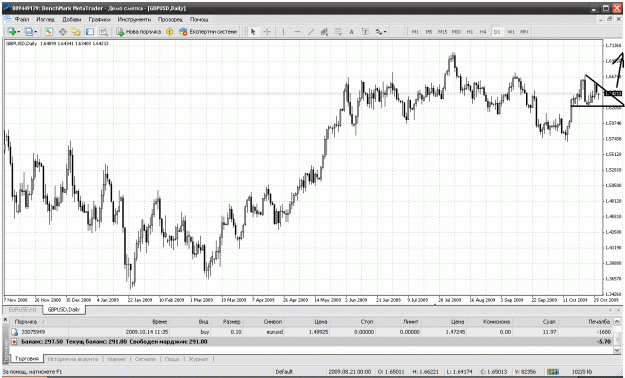This screenshot has width=625, height=378.
Task: Sort orders by Размер column header
Action: (x=231, y=321)
